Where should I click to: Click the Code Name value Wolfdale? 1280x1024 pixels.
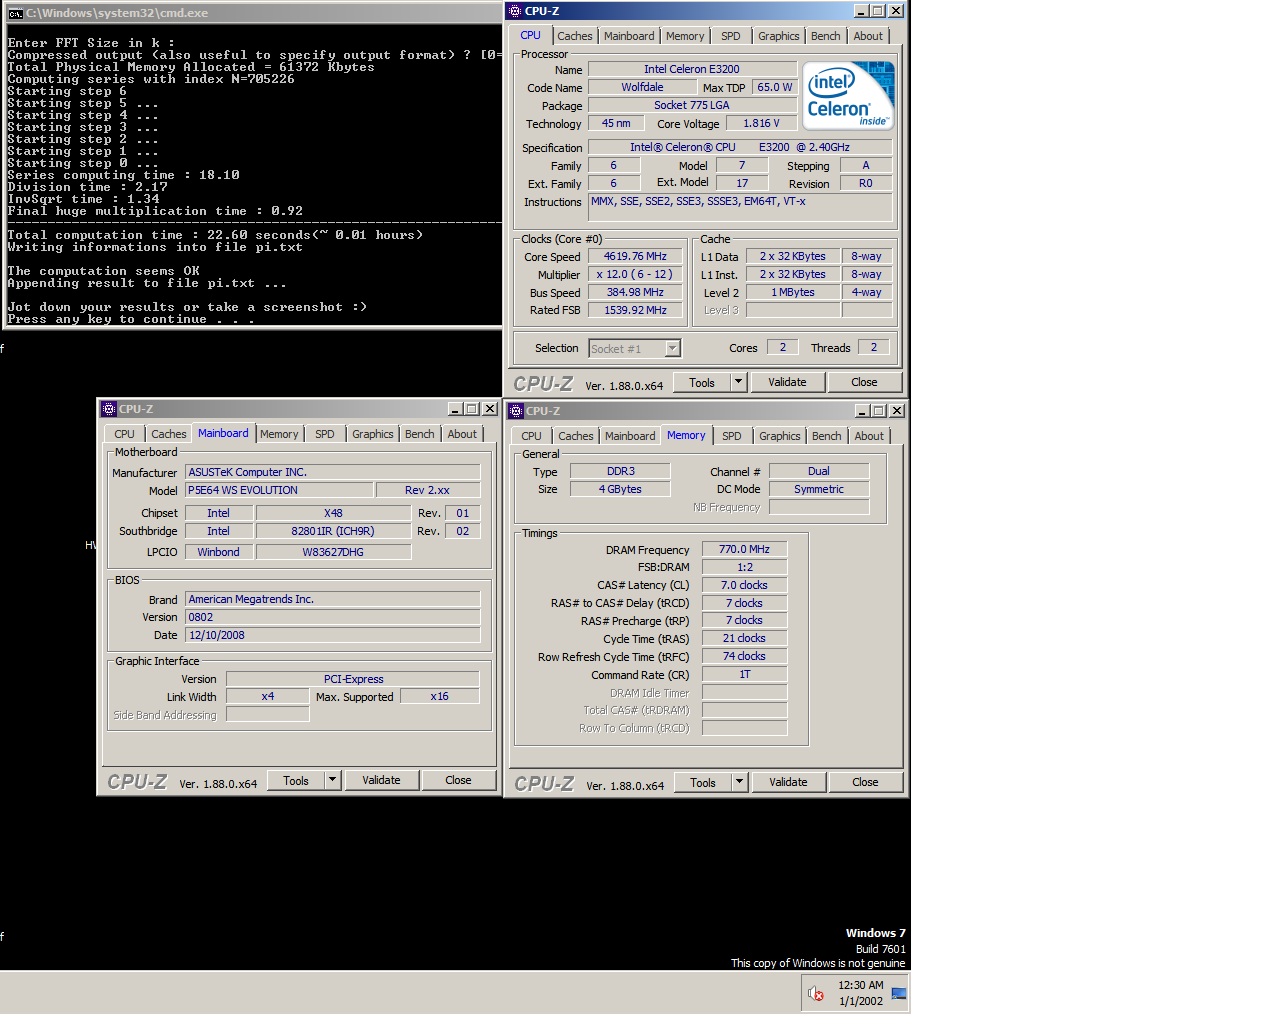(x=642, y=87)
